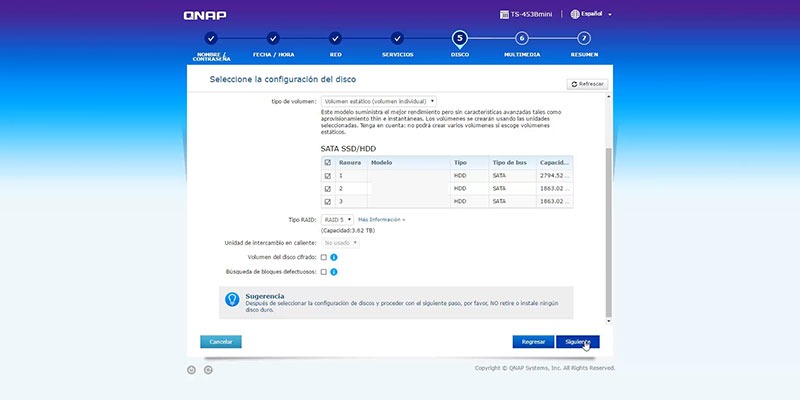Screen dimensions: 800x400
Task: Click the scrollbar up arrow
Action: click(608, 97)
